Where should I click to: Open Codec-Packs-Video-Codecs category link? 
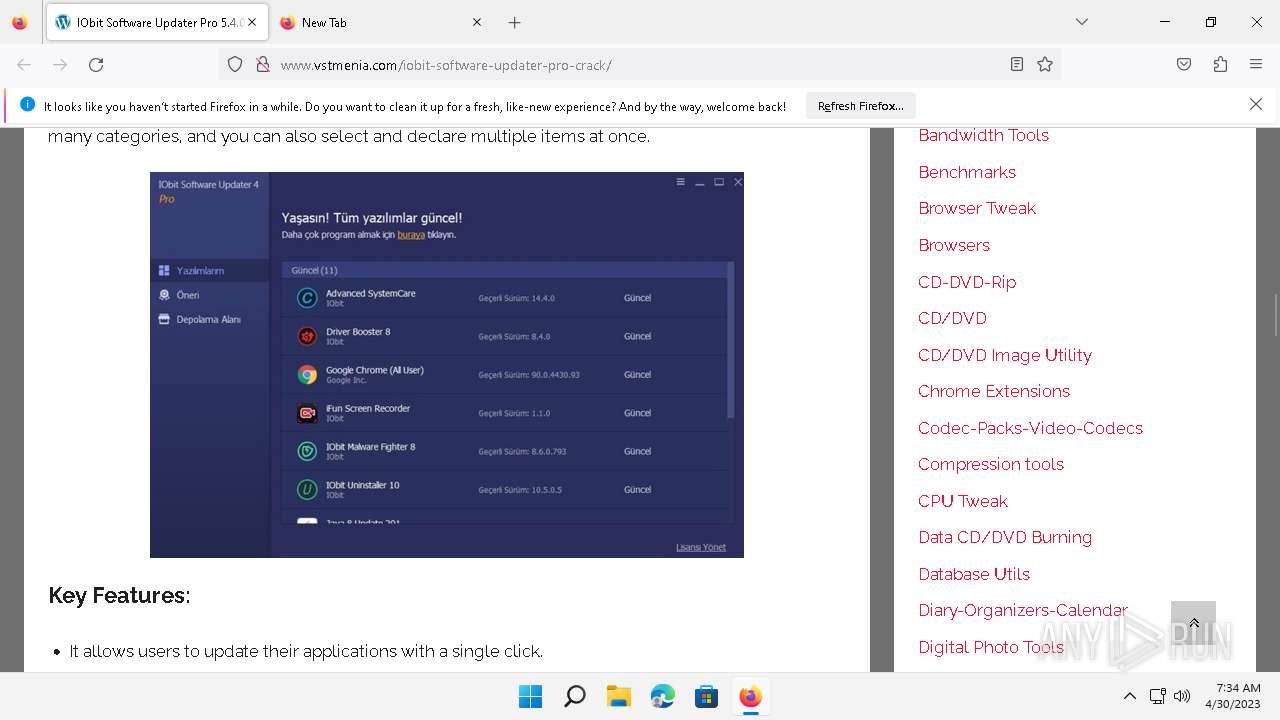click(1030, 428)
